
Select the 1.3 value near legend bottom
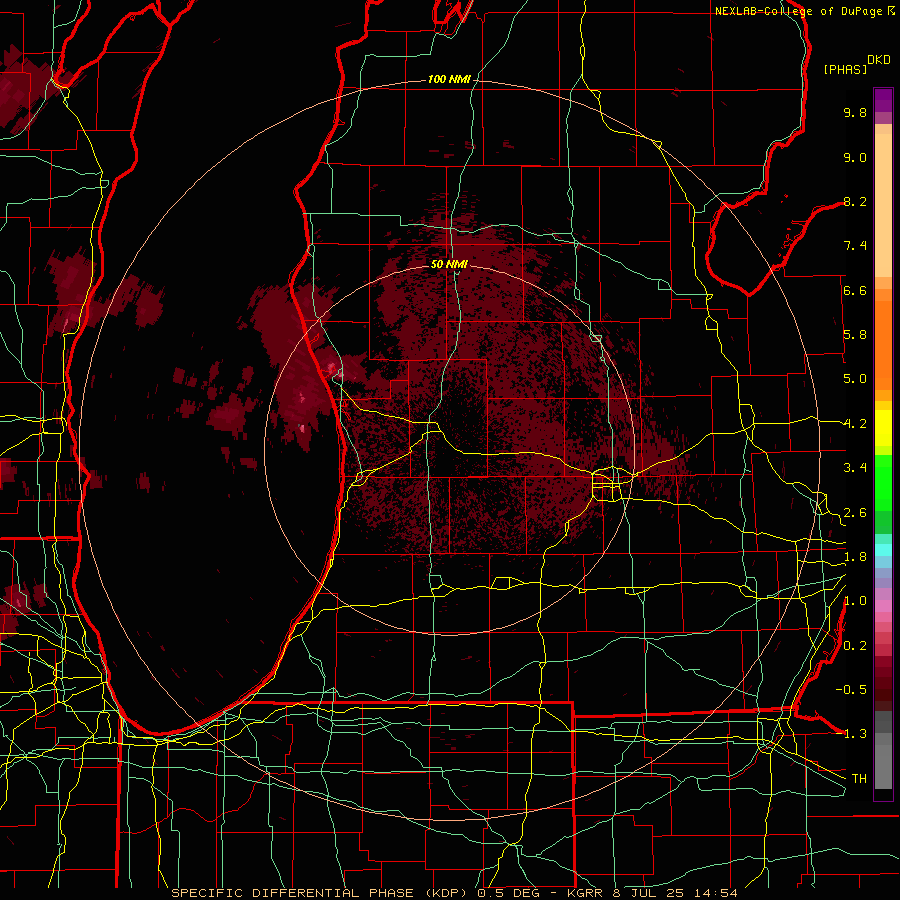pos(855,734)
